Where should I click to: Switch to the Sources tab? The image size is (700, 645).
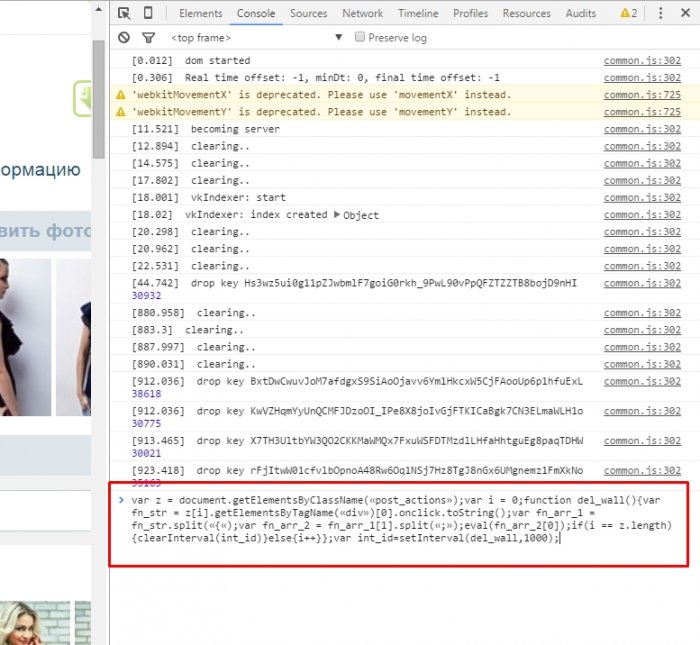point(308,13)
